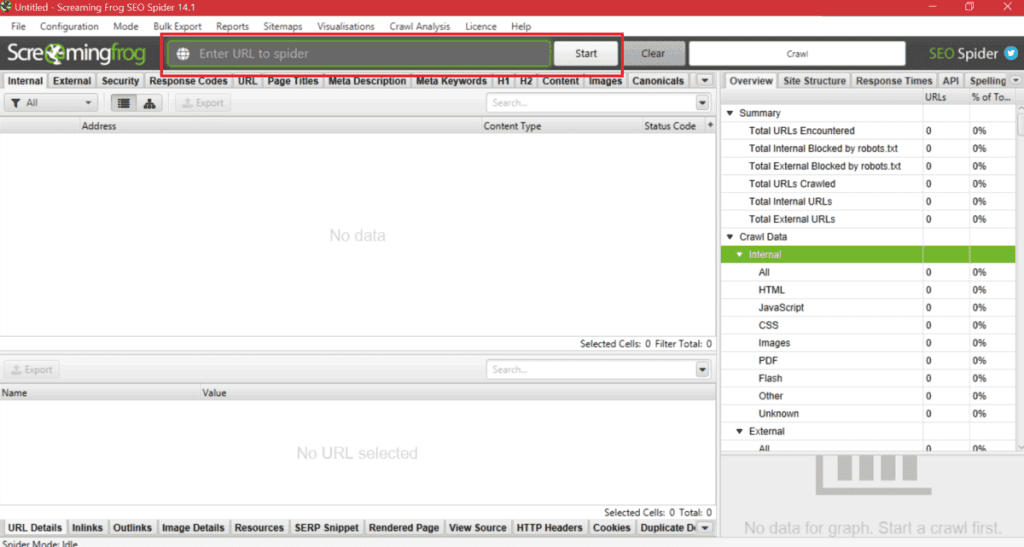Select PDF under Internal
This screenshot has width=1024, height=547.
coord(868,360)
